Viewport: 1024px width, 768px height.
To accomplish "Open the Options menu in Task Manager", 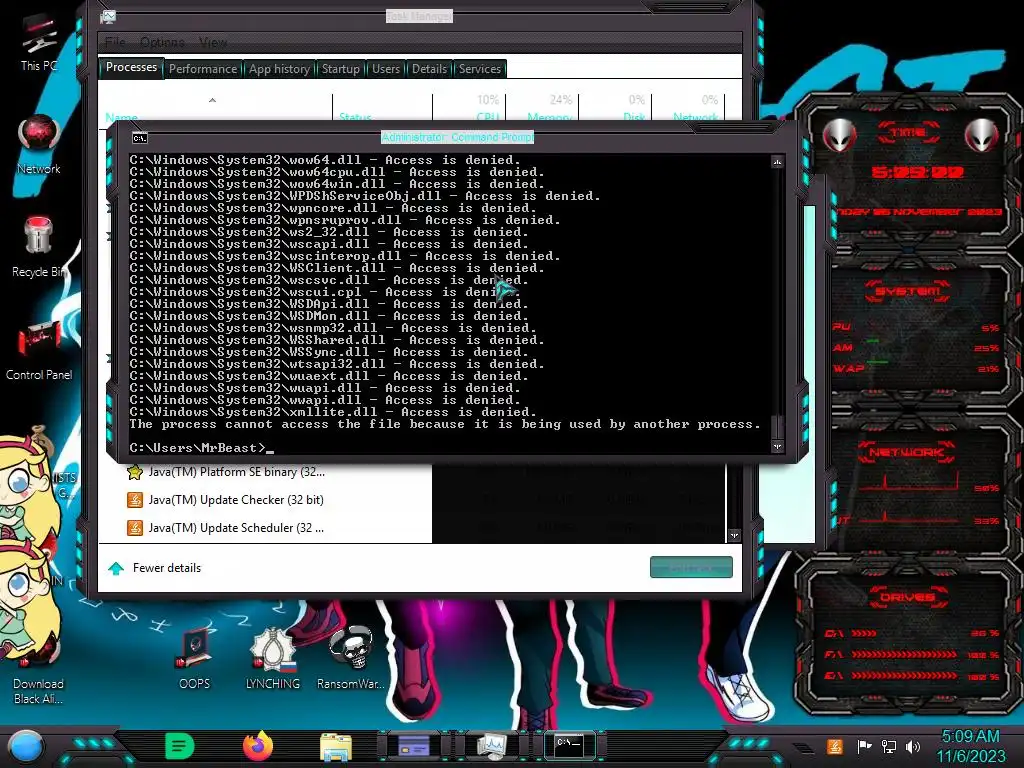I will [x=162, y=42].
